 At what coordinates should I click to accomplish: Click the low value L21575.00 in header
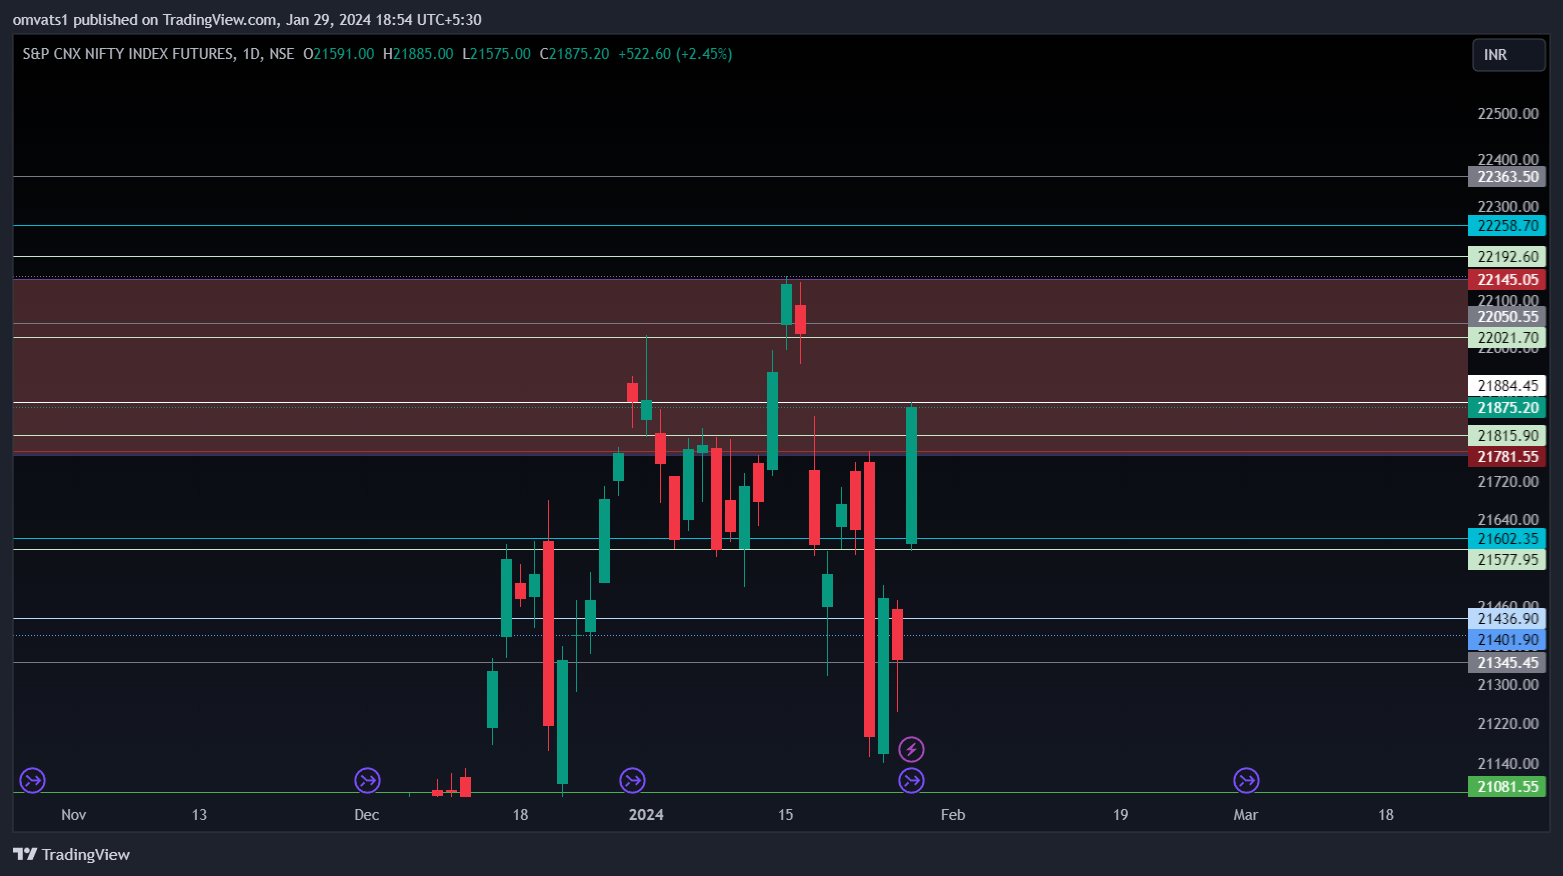[497, 54]
